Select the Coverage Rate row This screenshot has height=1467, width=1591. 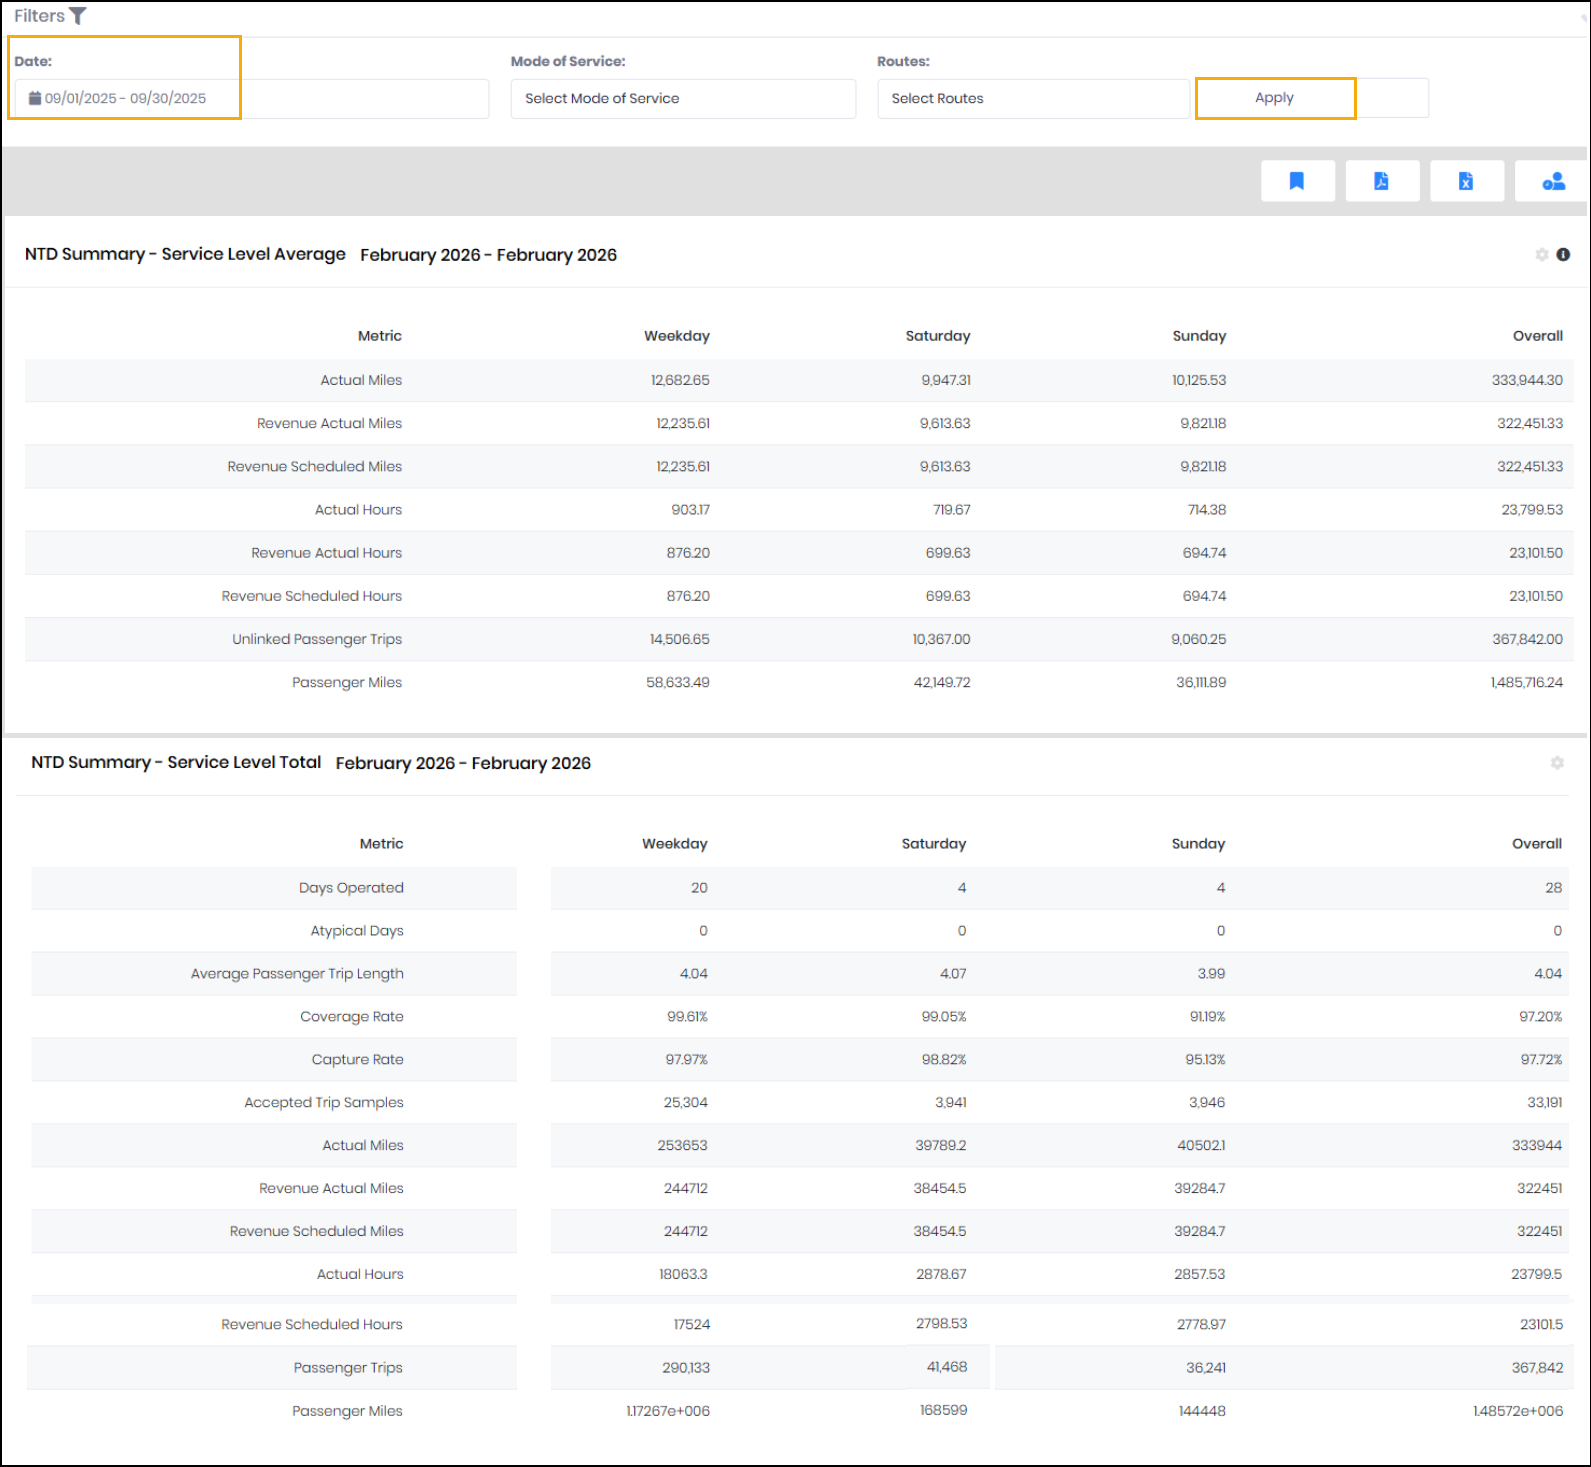352,1017
